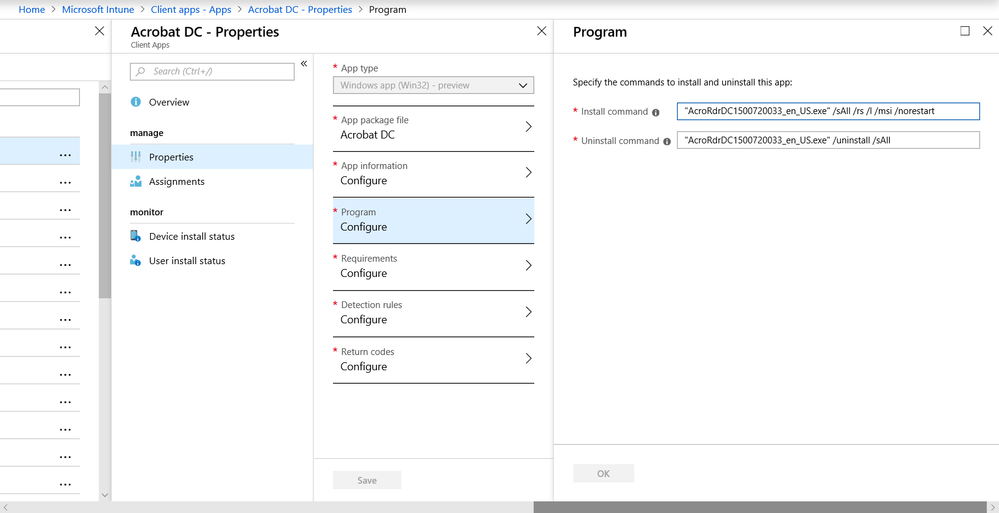Click the Properties sliders icon
This screenshot has height=513, width=999.
[135, 157]
